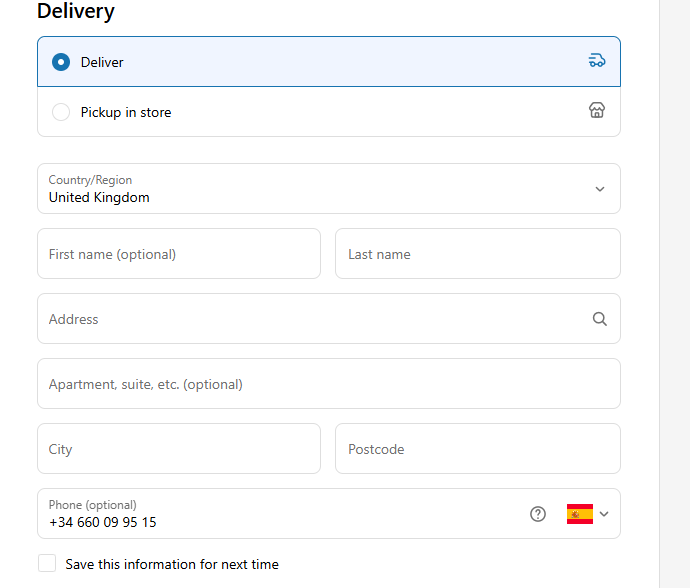The height and width of the screenshot is (588, 690).
Task: Select the Pickup in store radio button
Action: (61, 112)
